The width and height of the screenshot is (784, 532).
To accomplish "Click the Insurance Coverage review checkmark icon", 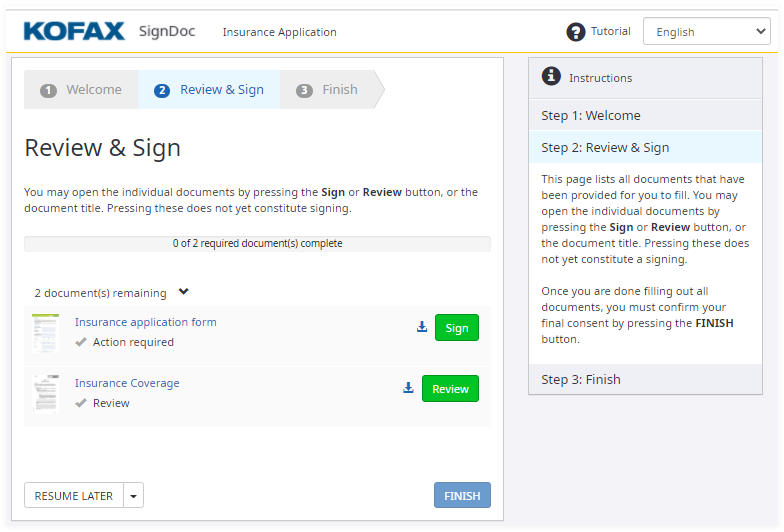I will tap(81, 403).
